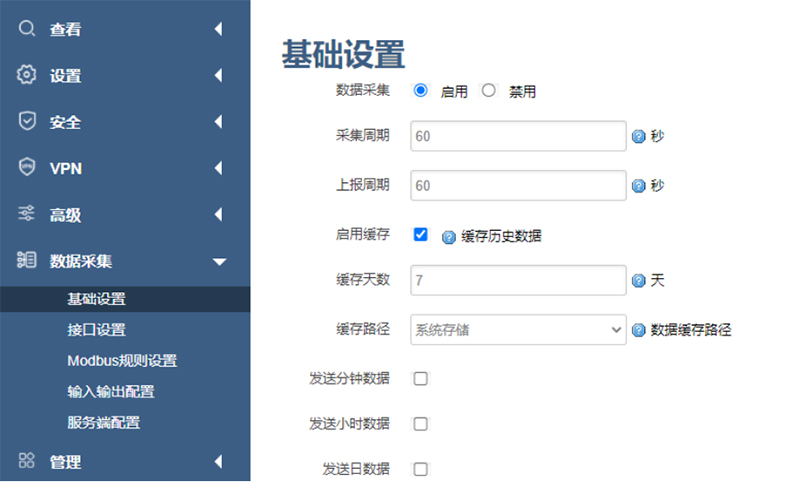
Task: Click help icon next to 缓存天数 field
Action: tap(638, 281)
